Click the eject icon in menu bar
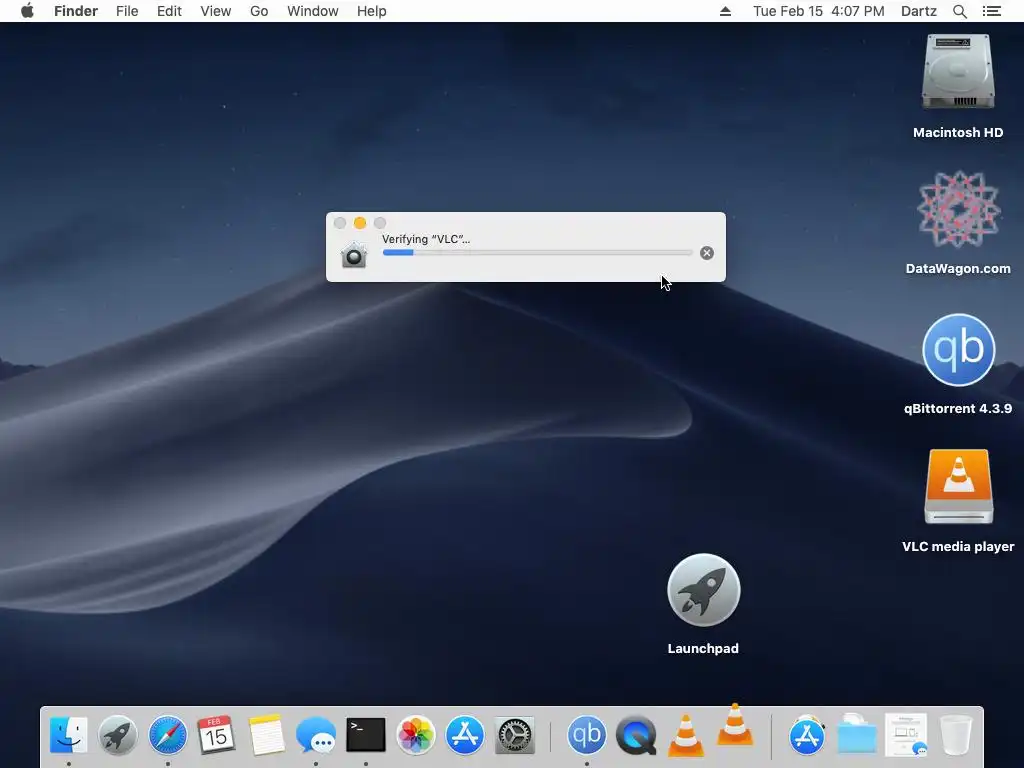This screenshot has width=1024, height=768. tap(725, 11)
